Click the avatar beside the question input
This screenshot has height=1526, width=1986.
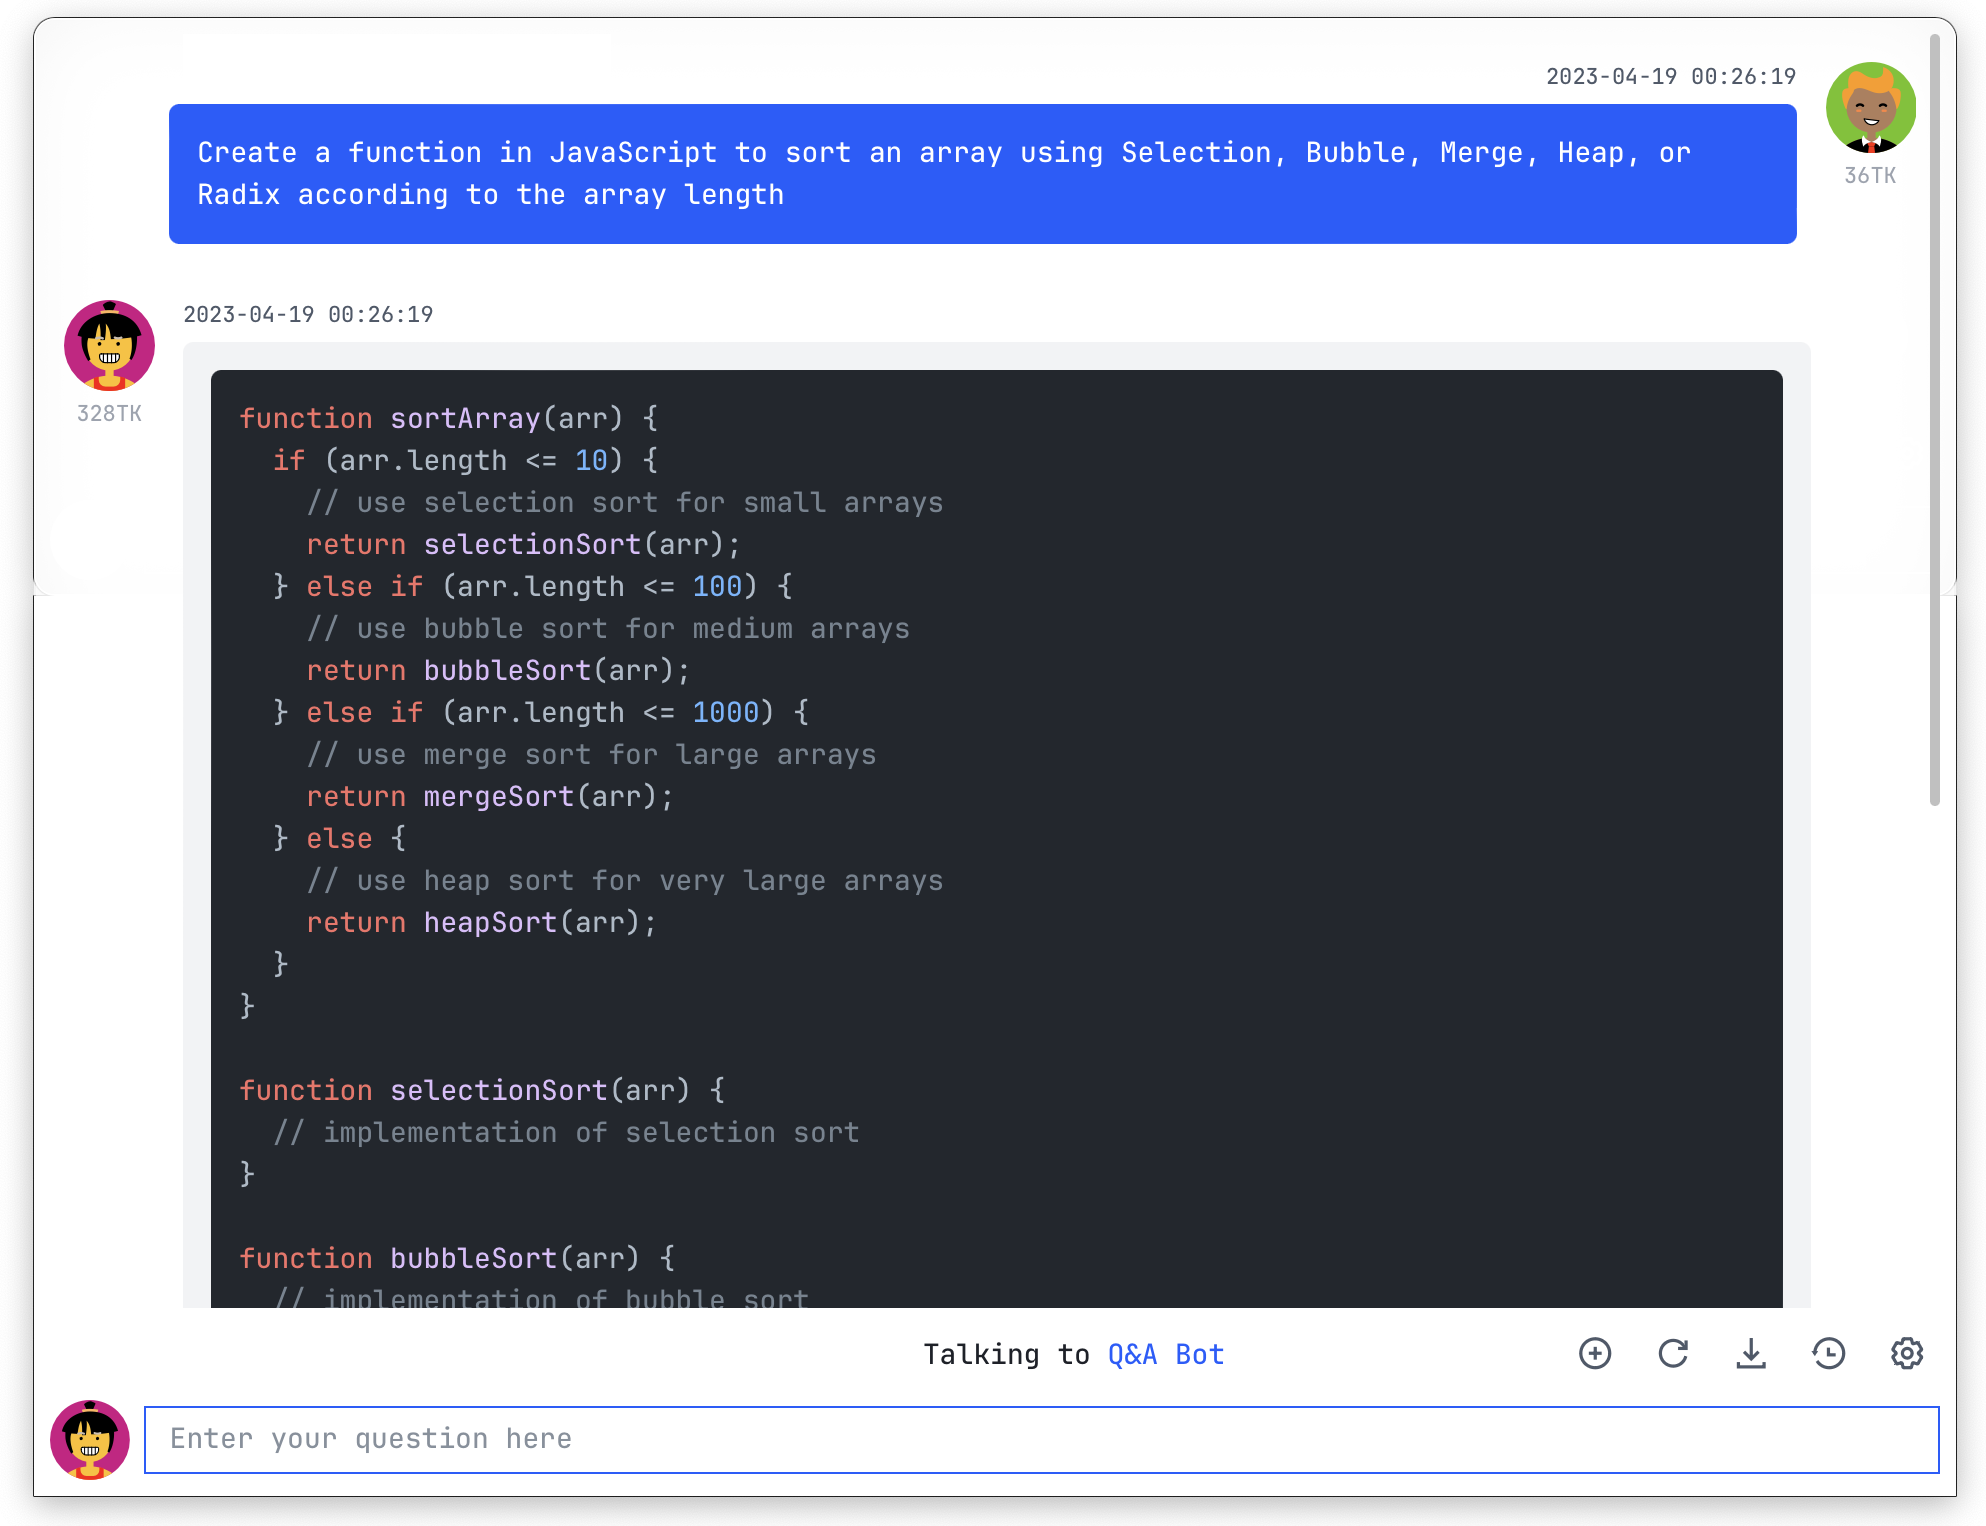pos(90,1439)
